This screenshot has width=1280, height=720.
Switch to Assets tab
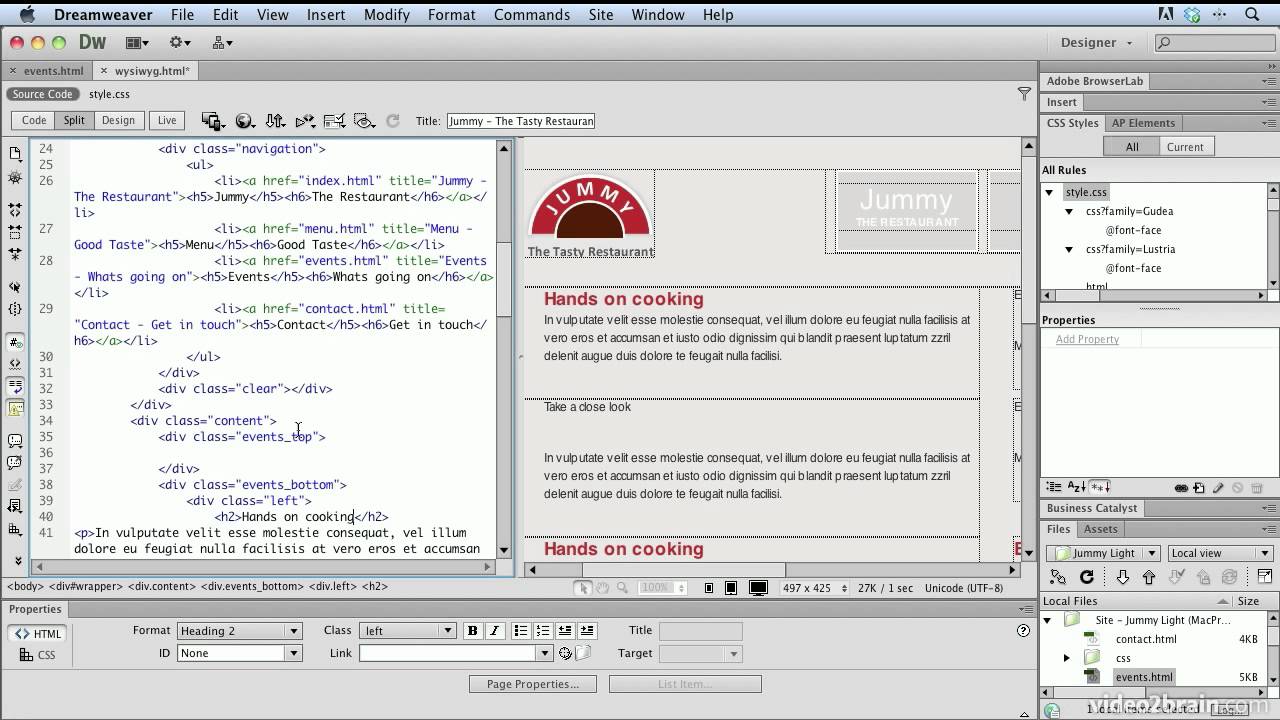pos(1100,529)
